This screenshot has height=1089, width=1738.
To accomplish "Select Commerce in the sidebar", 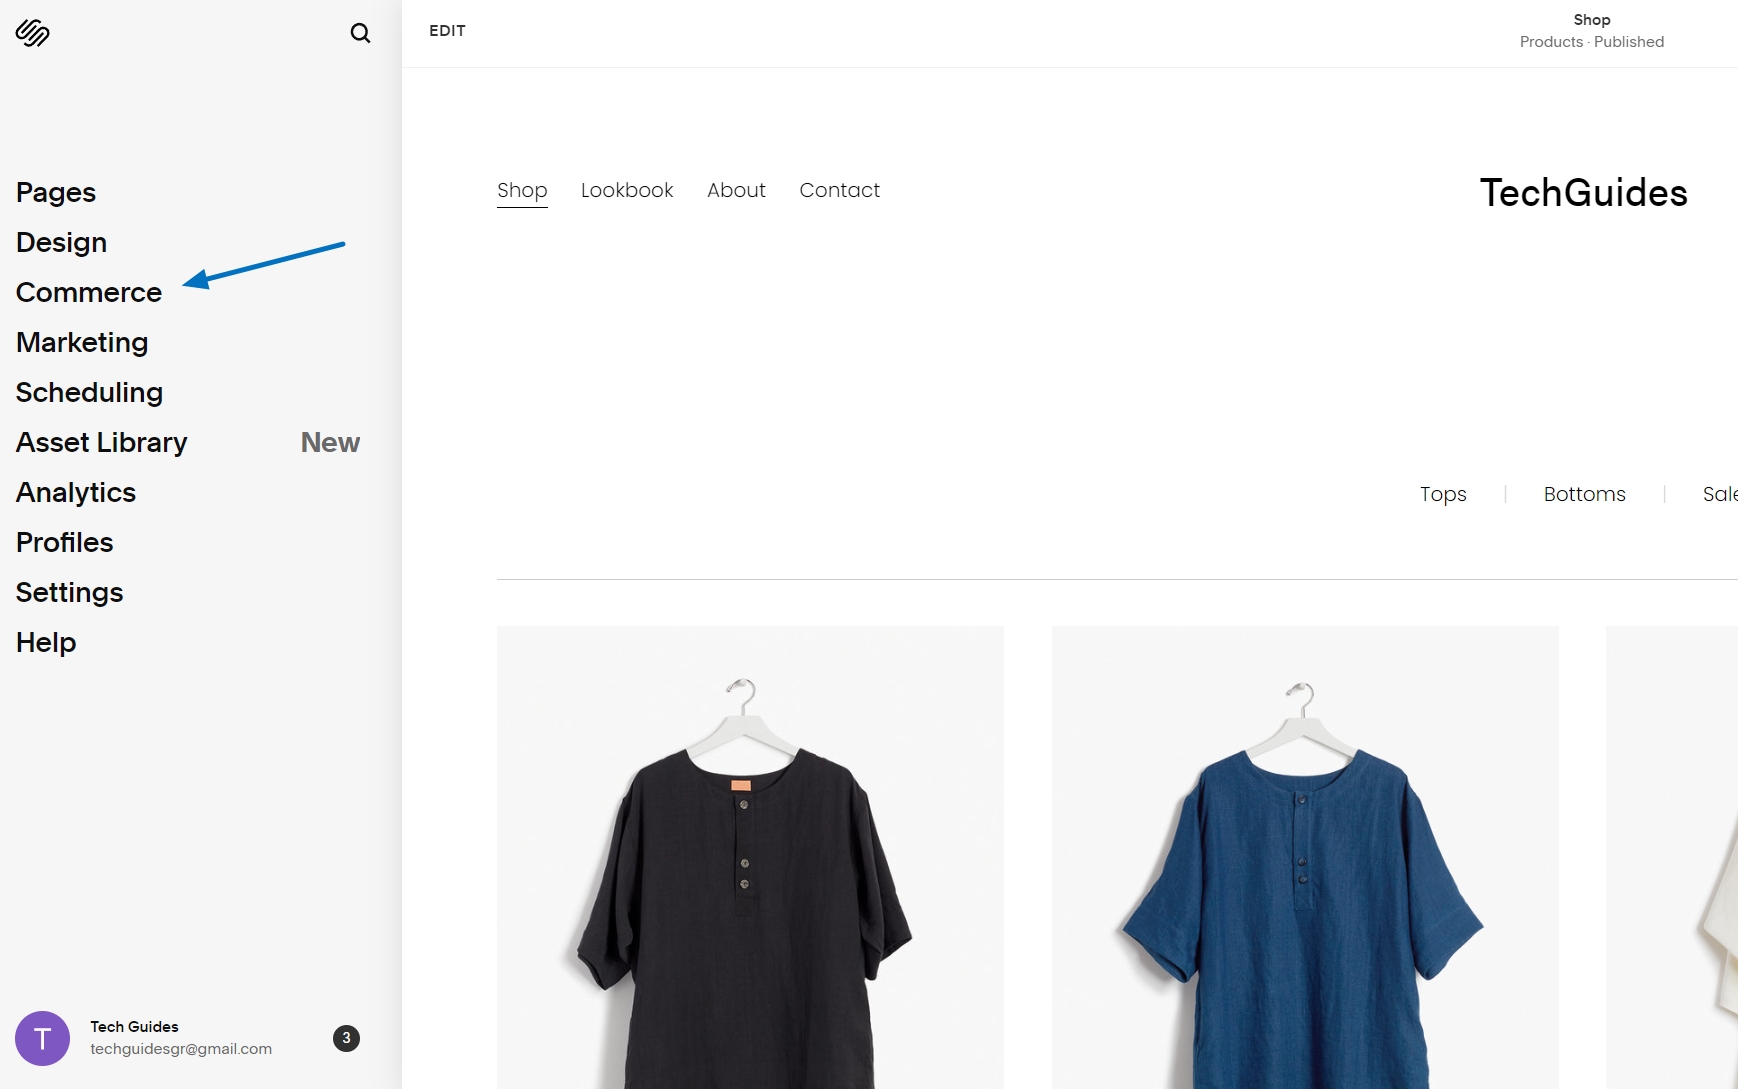I will point(88,292).
